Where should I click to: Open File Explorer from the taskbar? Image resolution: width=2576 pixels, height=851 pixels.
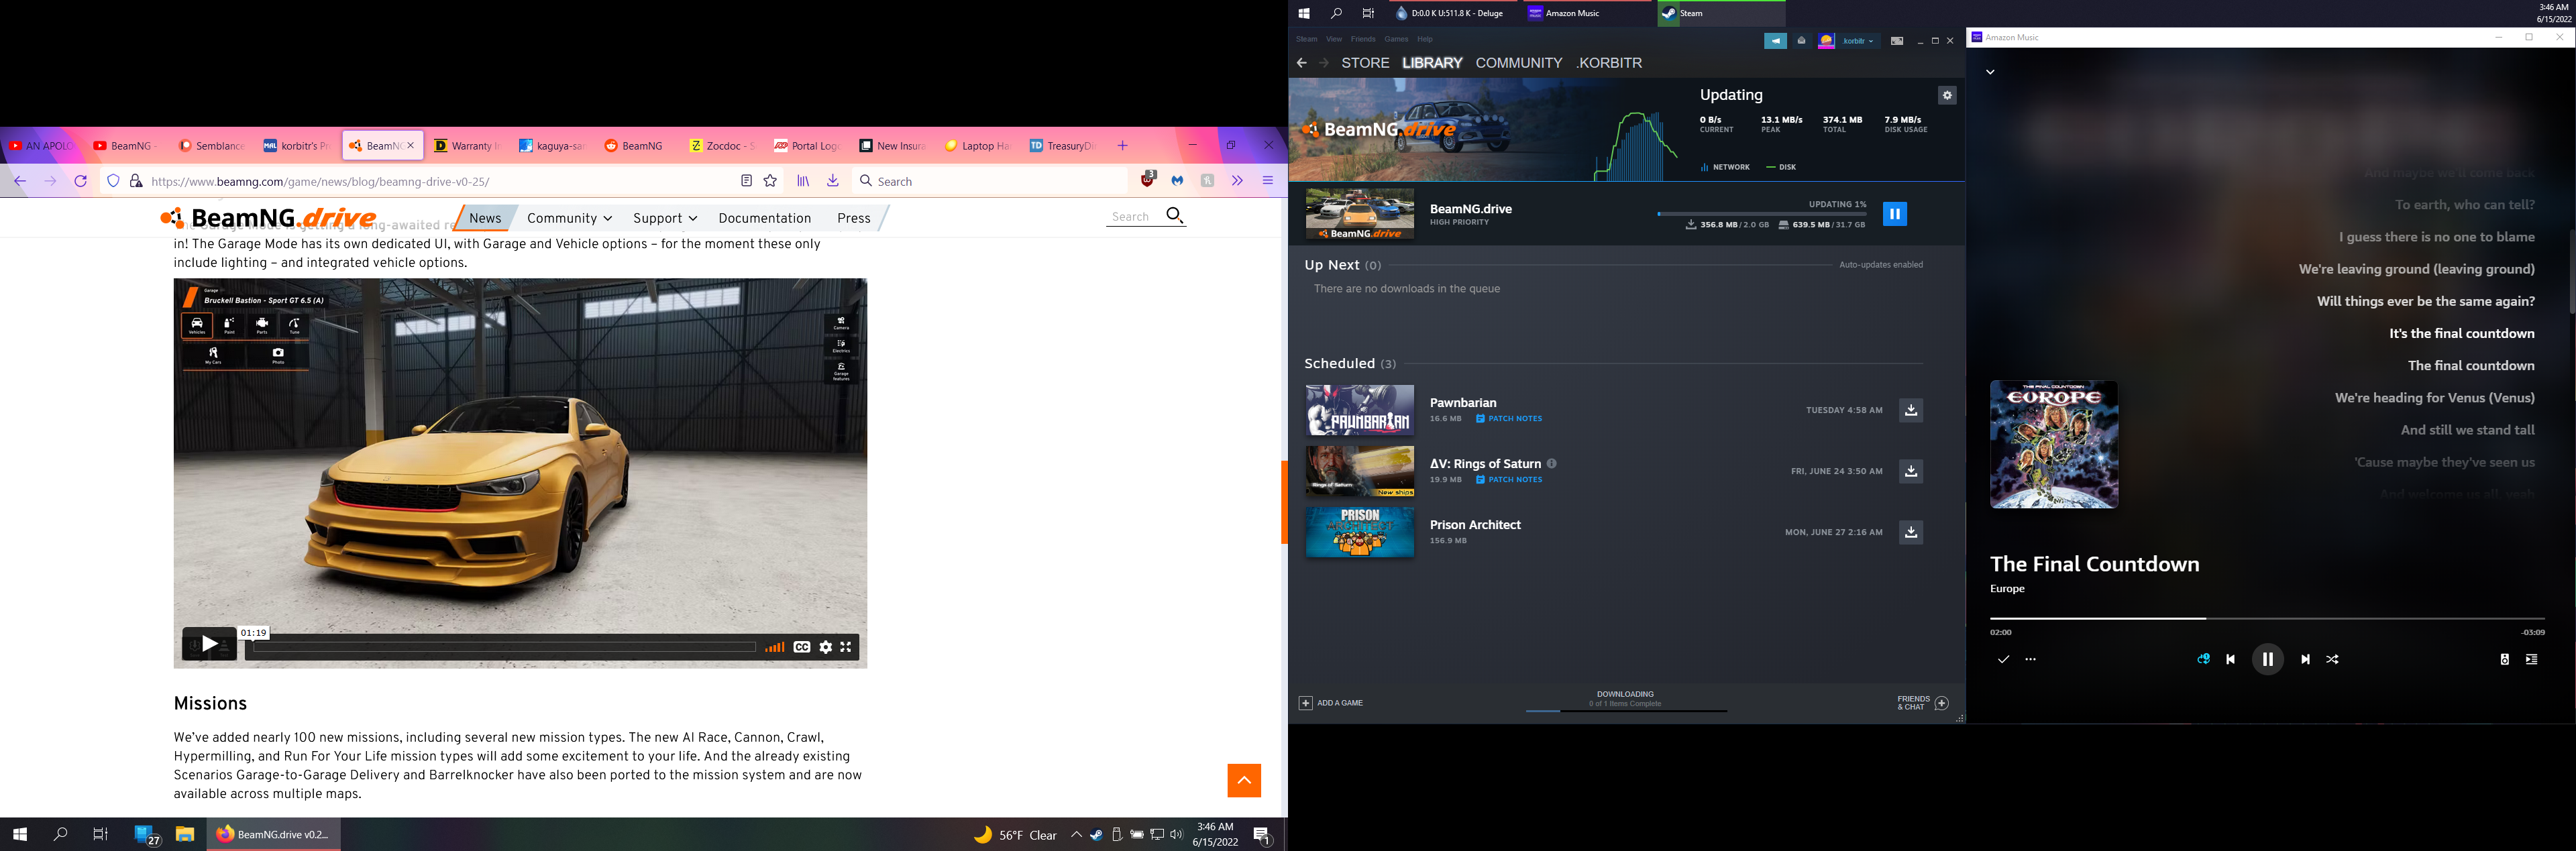[185, 834]
